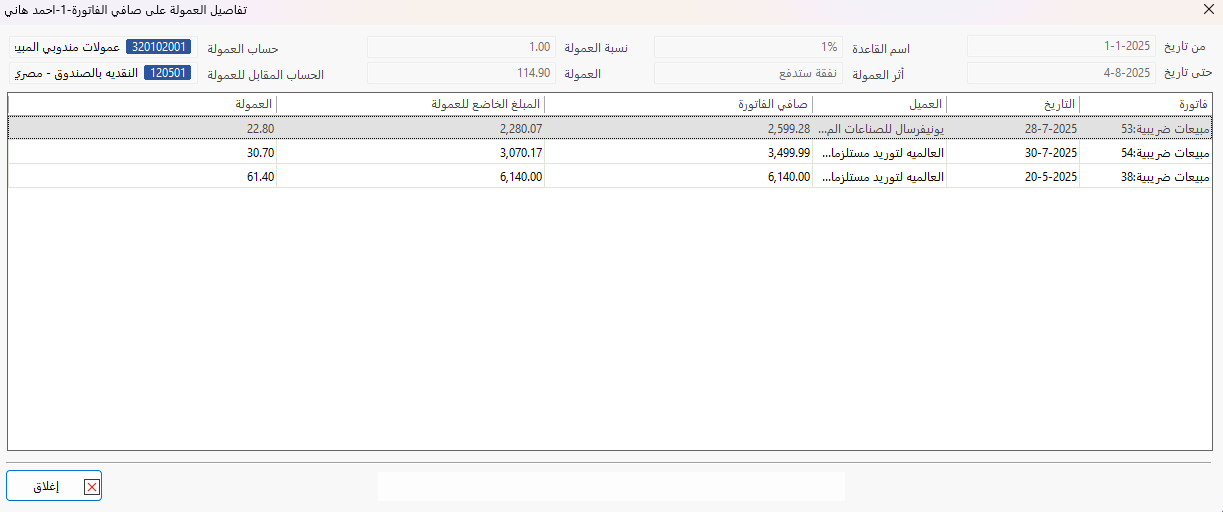Sort by صافي الفاتورة column header
This screenshot has width=1223, height=512.
(x=678, y=103)
